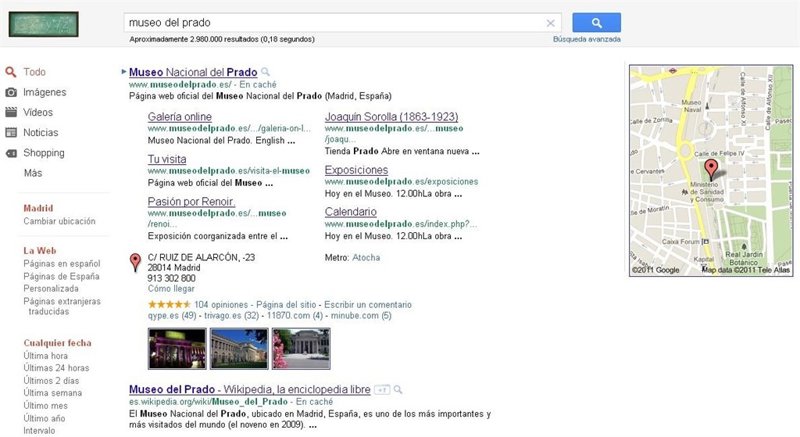
Task: Click preview magnifier beside Museo Nacional del Prado
Action: point(265,72)
